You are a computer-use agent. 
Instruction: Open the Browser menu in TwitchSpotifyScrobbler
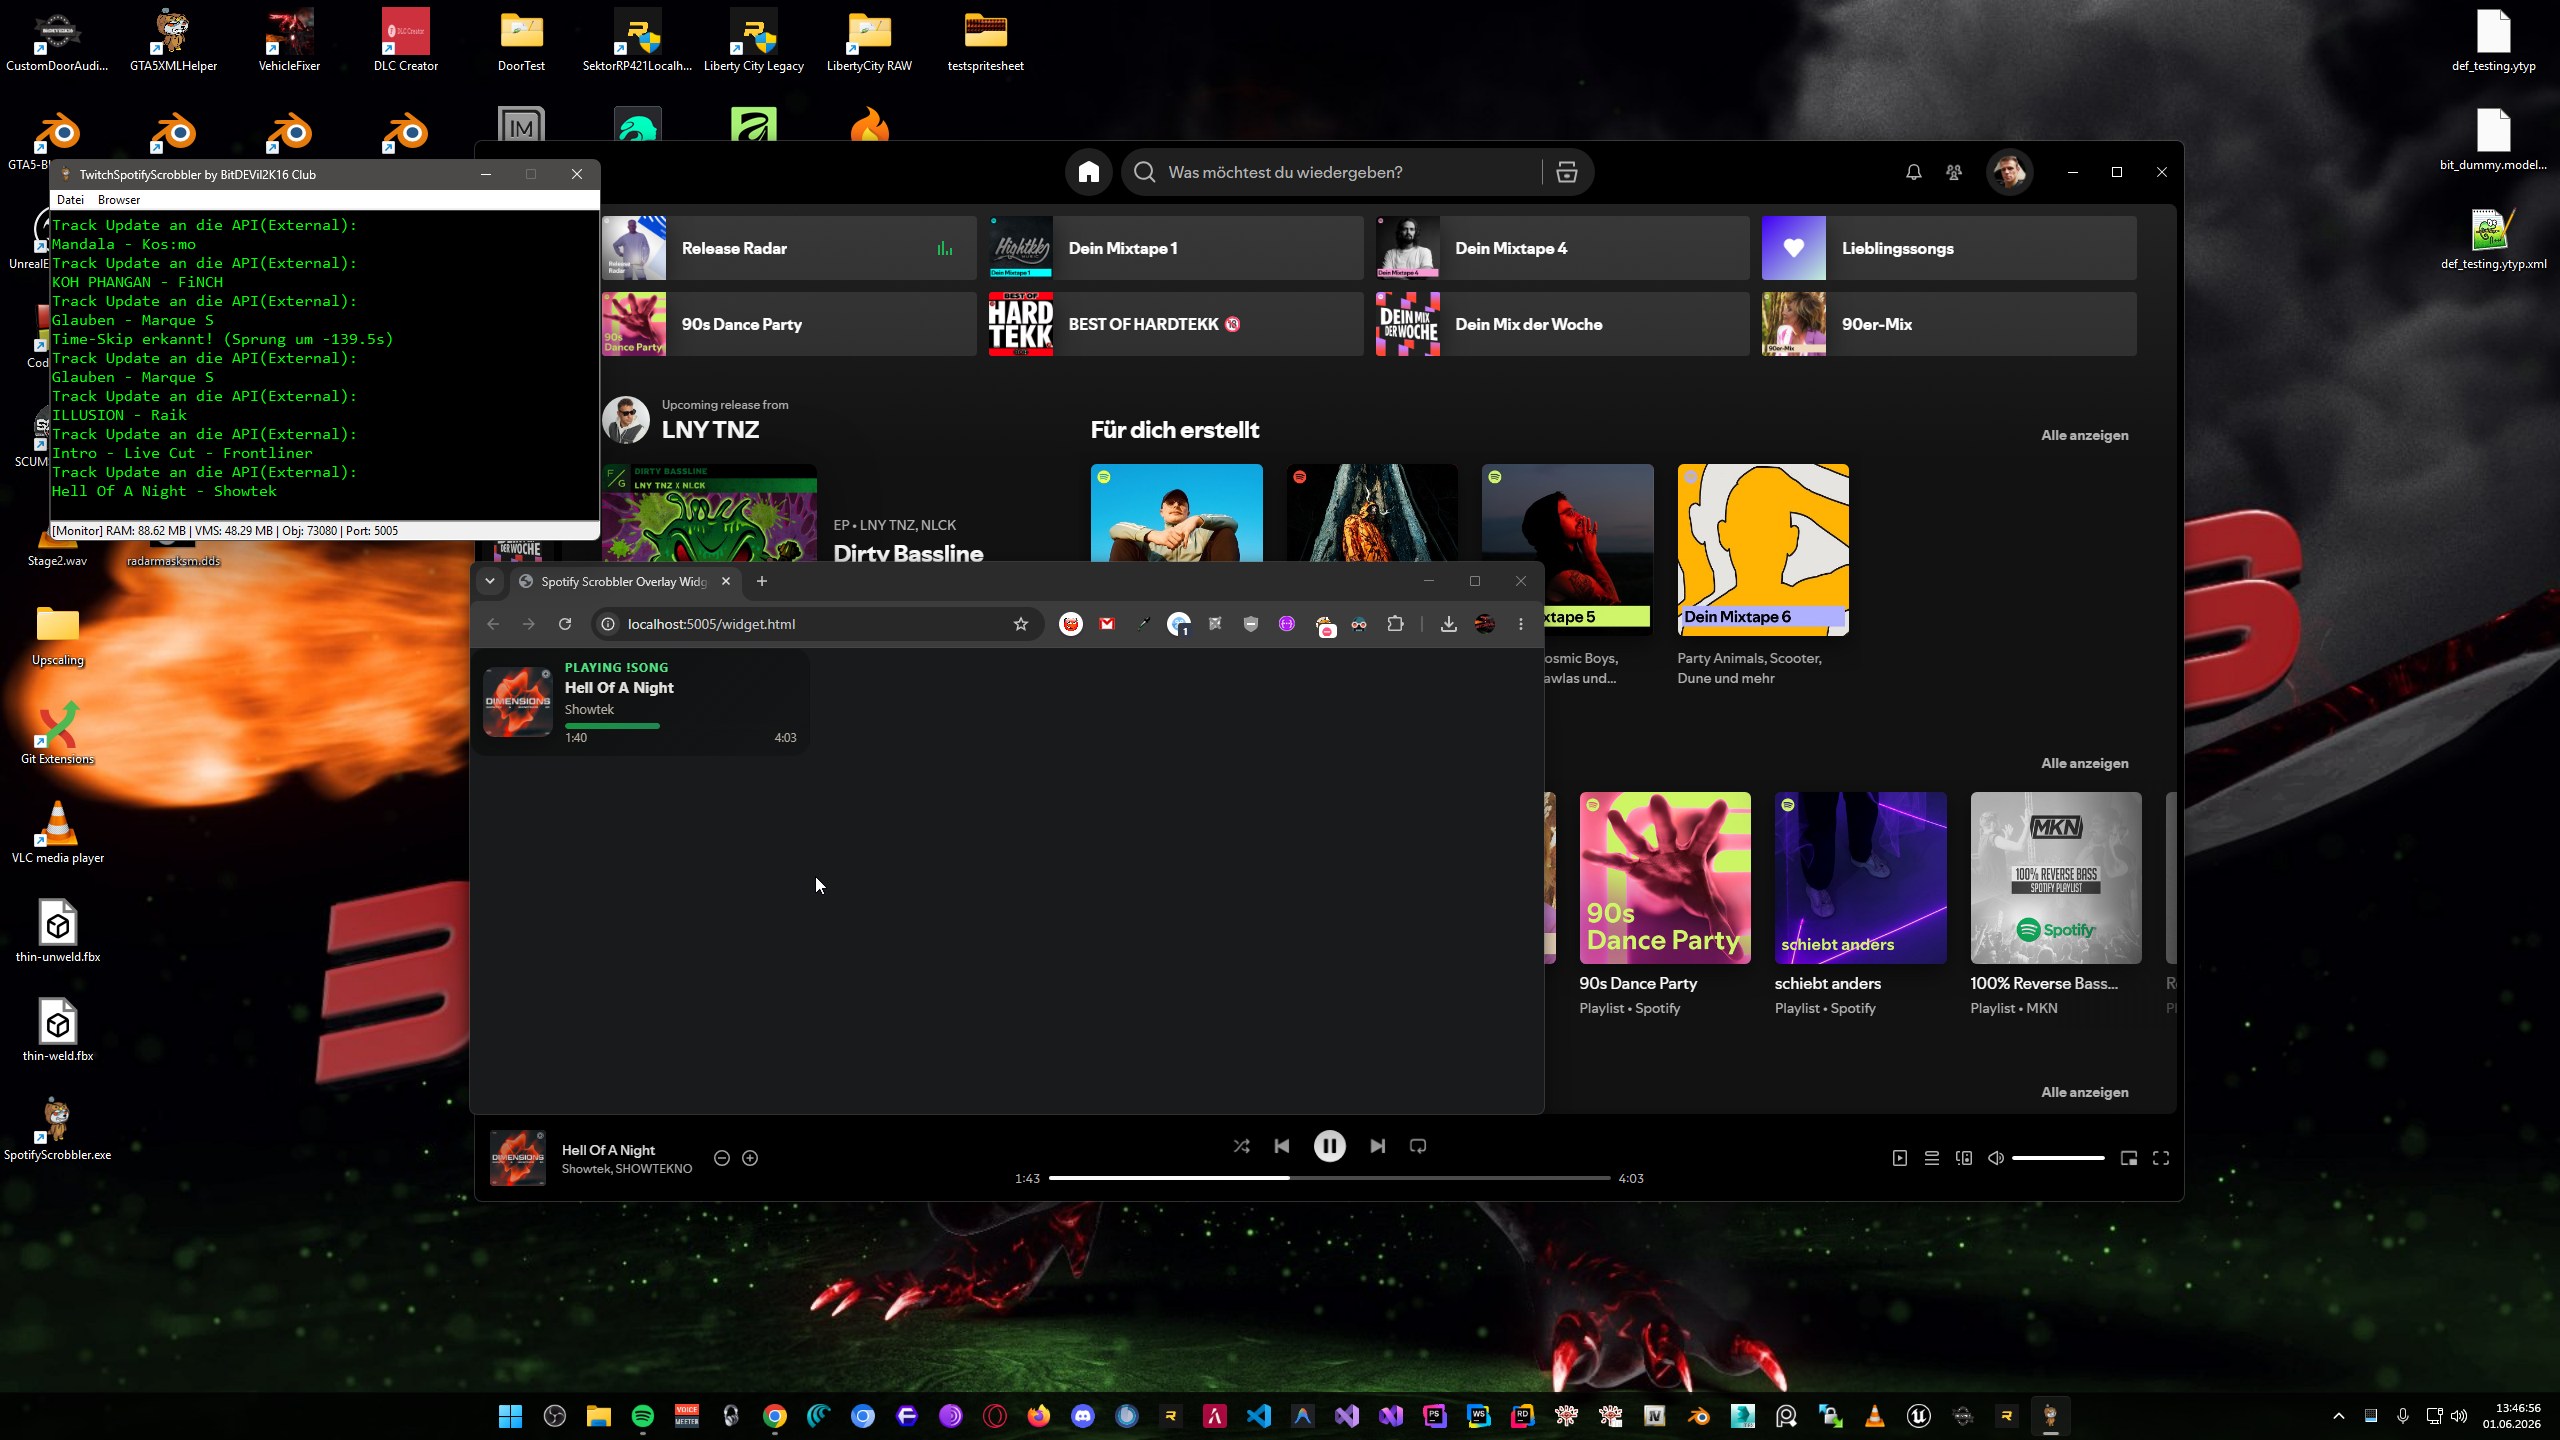(119, 200)
